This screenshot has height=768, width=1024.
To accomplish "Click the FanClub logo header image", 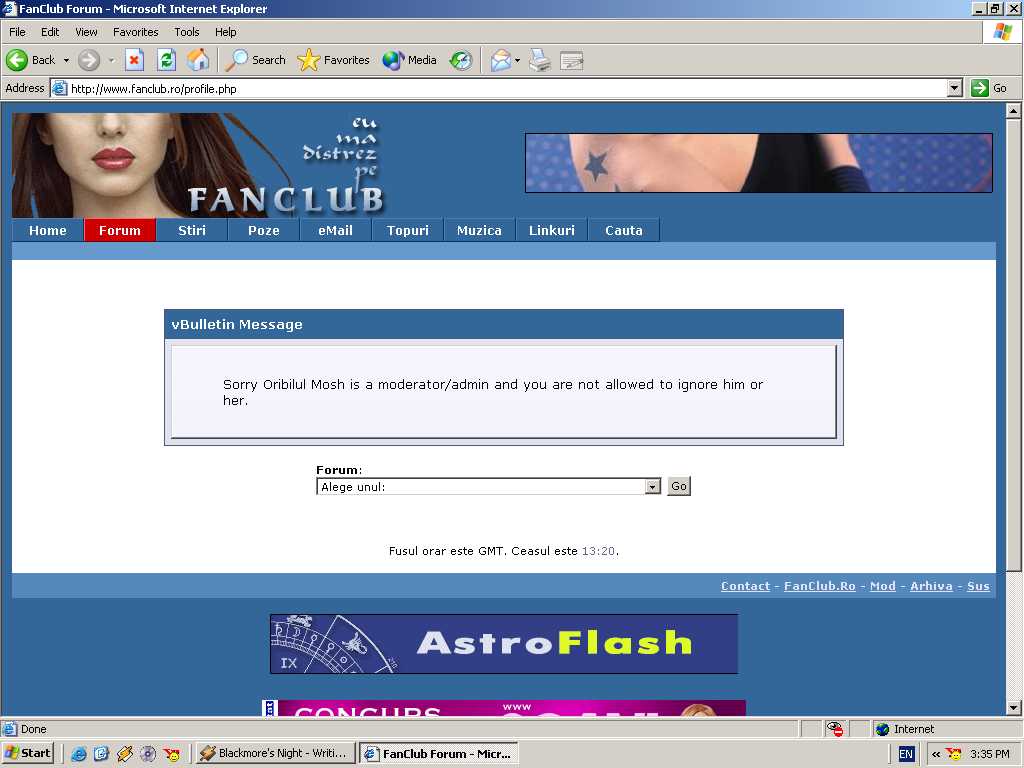I will (199, 165).
